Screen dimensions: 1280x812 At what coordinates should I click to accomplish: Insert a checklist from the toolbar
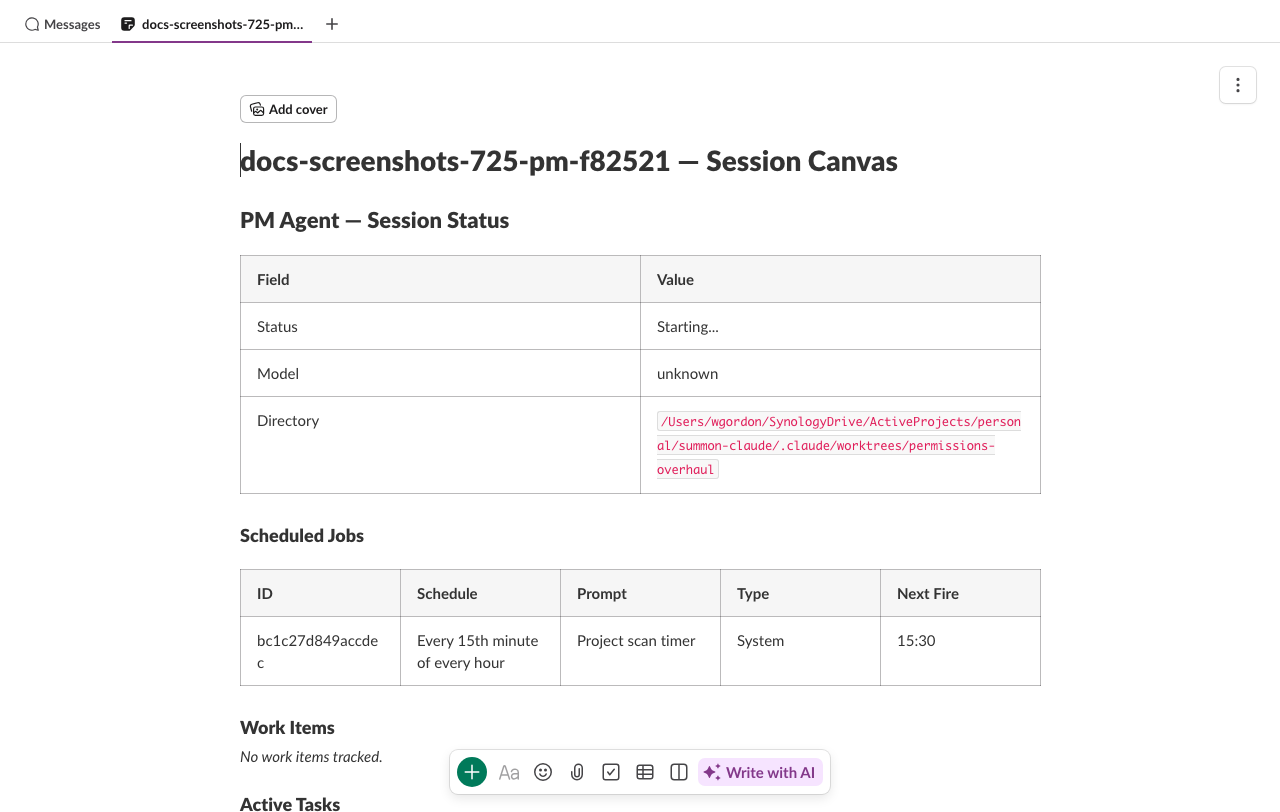tap(611, 772)
